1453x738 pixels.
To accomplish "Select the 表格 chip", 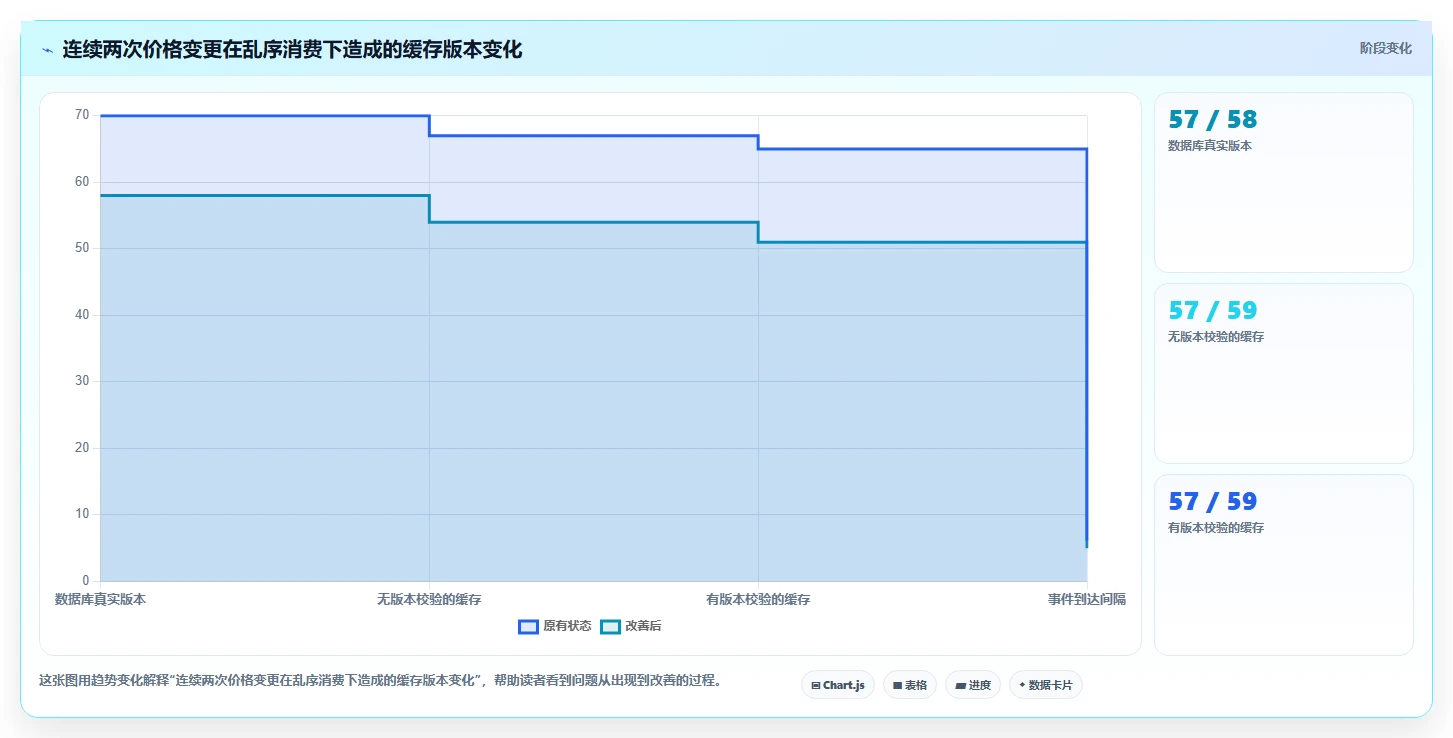I will (909, 685).
